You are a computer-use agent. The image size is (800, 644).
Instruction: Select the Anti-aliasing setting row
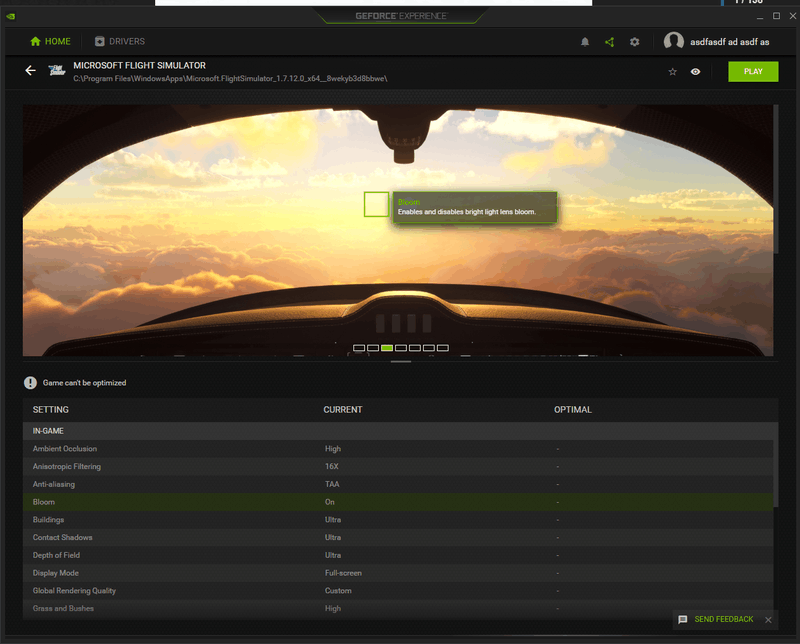tap(398, 484)
